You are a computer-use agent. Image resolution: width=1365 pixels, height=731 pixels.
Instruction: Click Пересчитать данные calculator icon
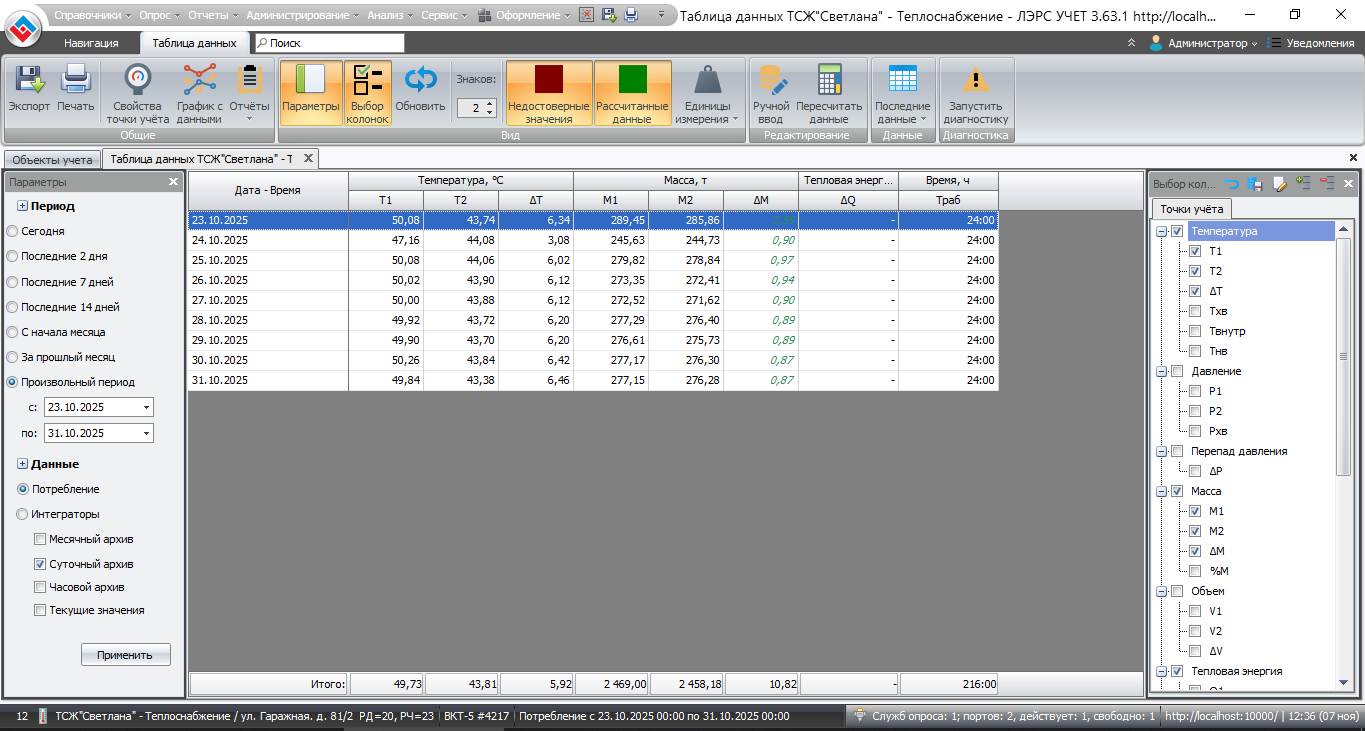click(x=829, y=80)
